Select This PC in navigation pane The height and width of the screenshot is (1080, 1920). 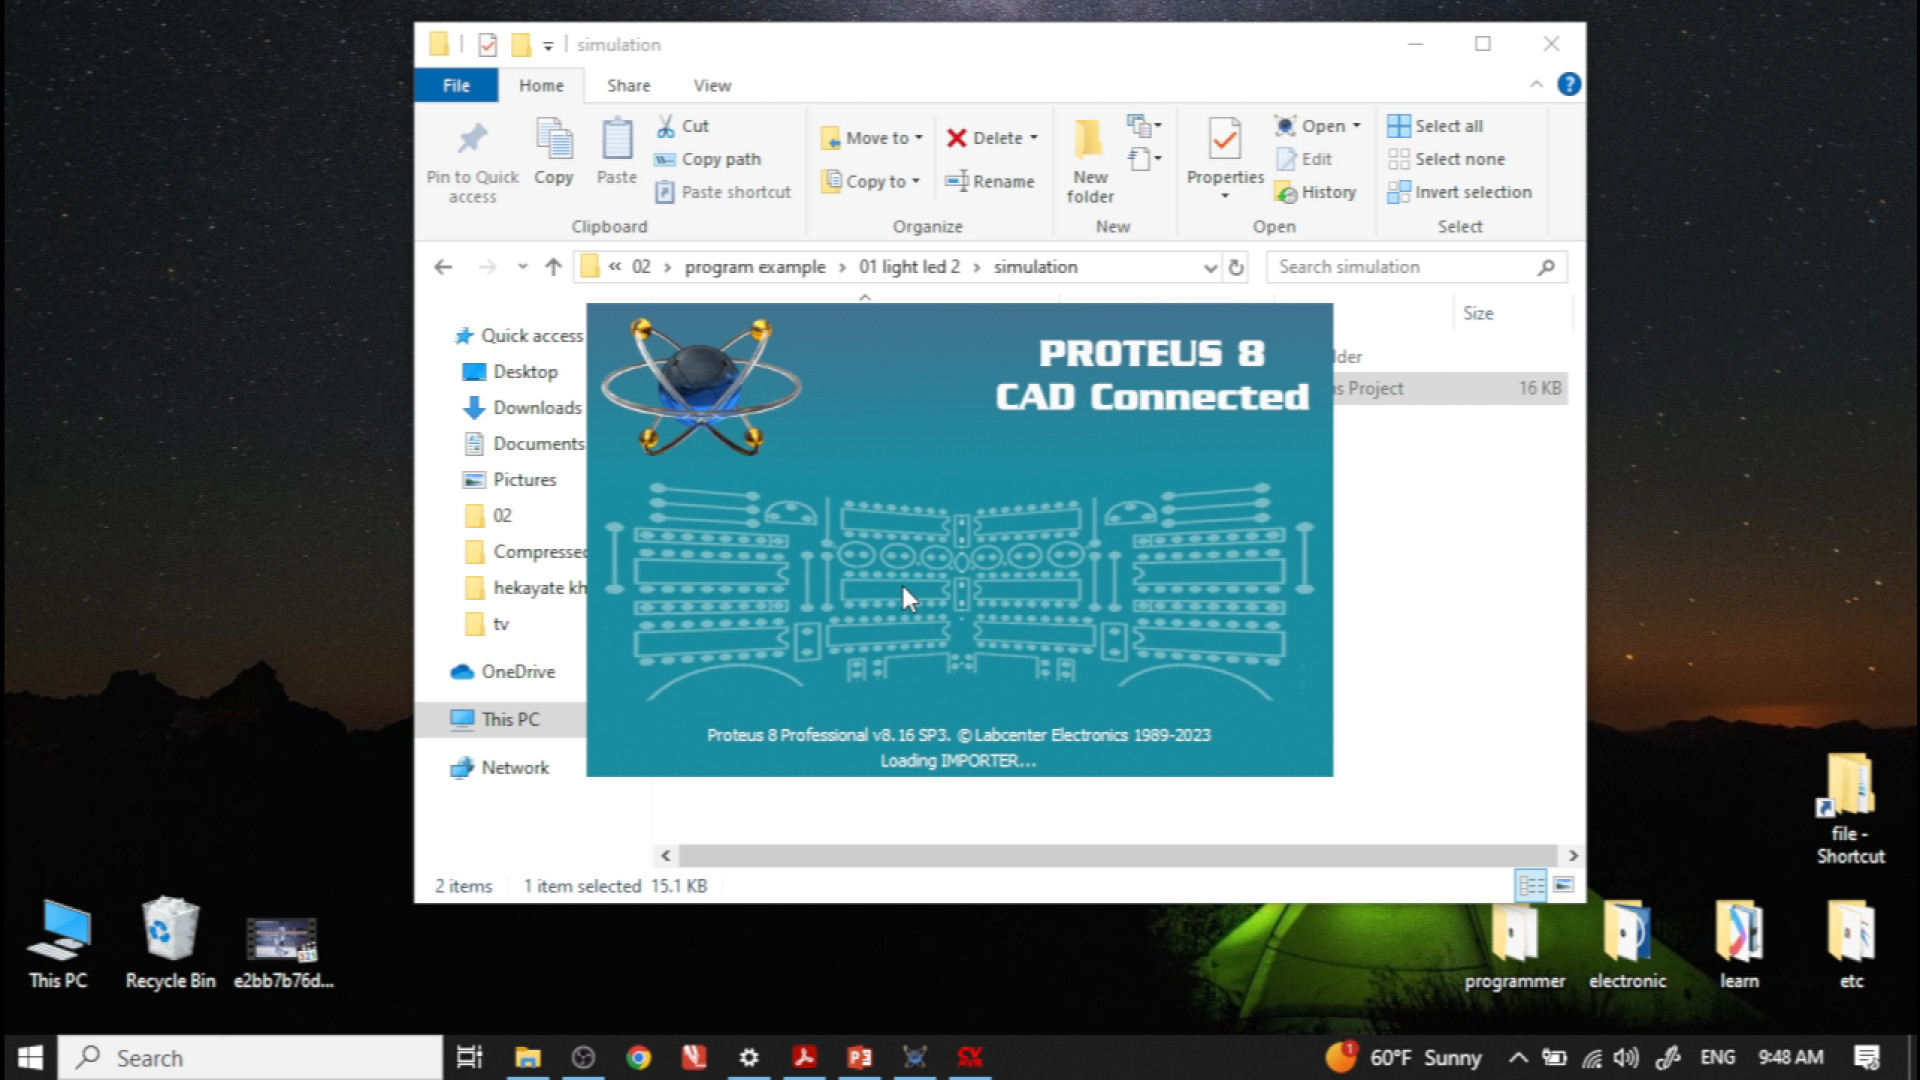tap(500, 720)
